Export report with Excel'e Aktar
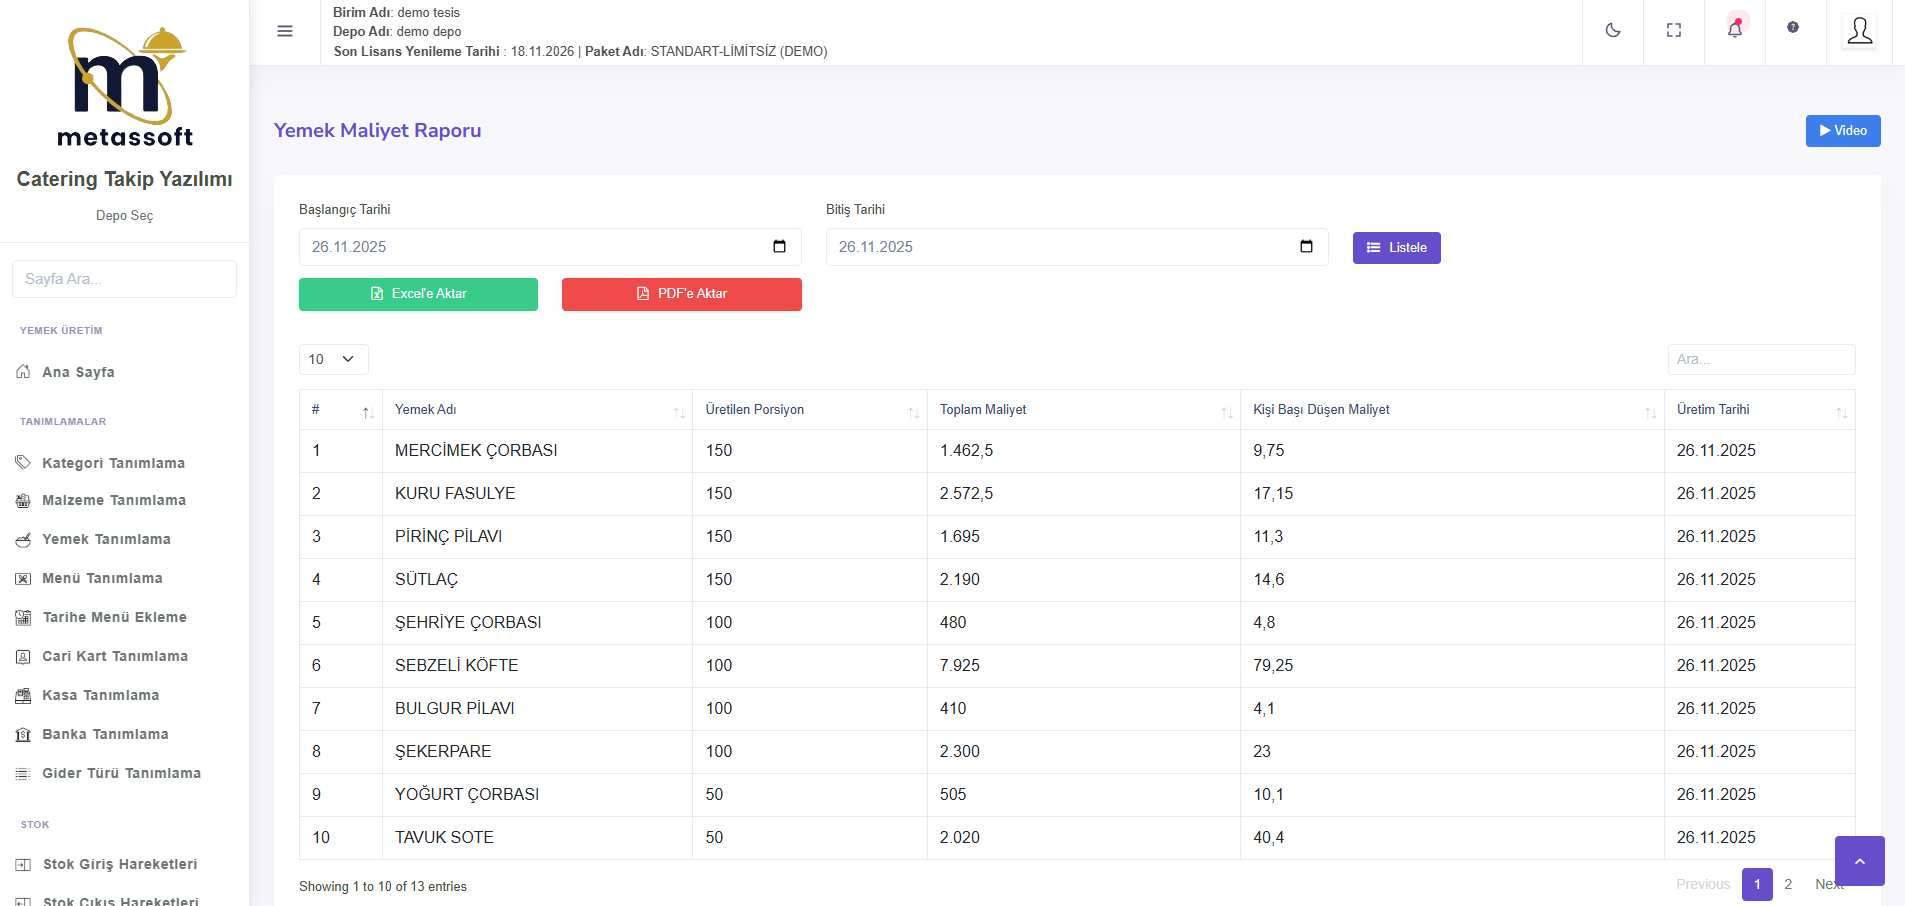The width and height of the screenshot is (1905, 906). tap(418, 294)
